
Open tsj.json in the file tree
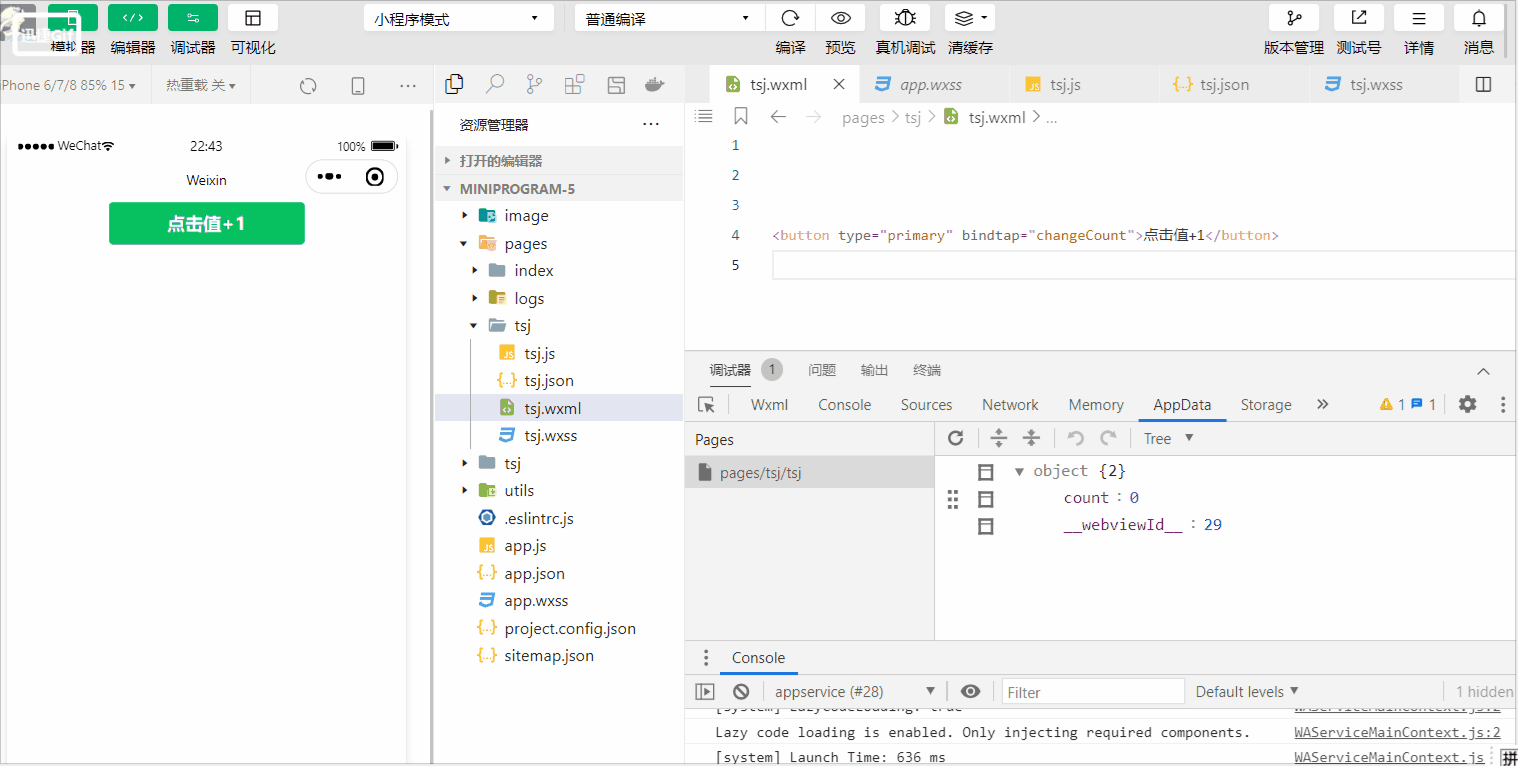click(559, 381)
